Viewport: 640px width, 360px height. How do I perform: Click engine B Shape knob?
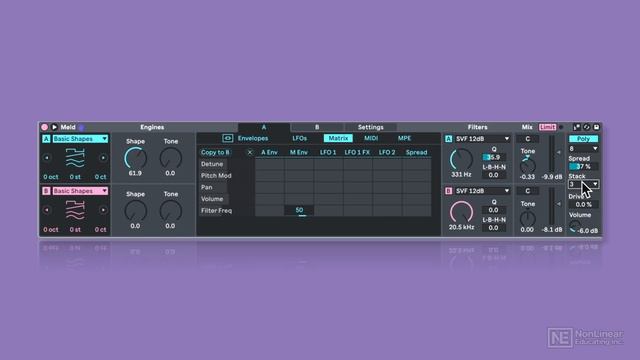[136, 211]
